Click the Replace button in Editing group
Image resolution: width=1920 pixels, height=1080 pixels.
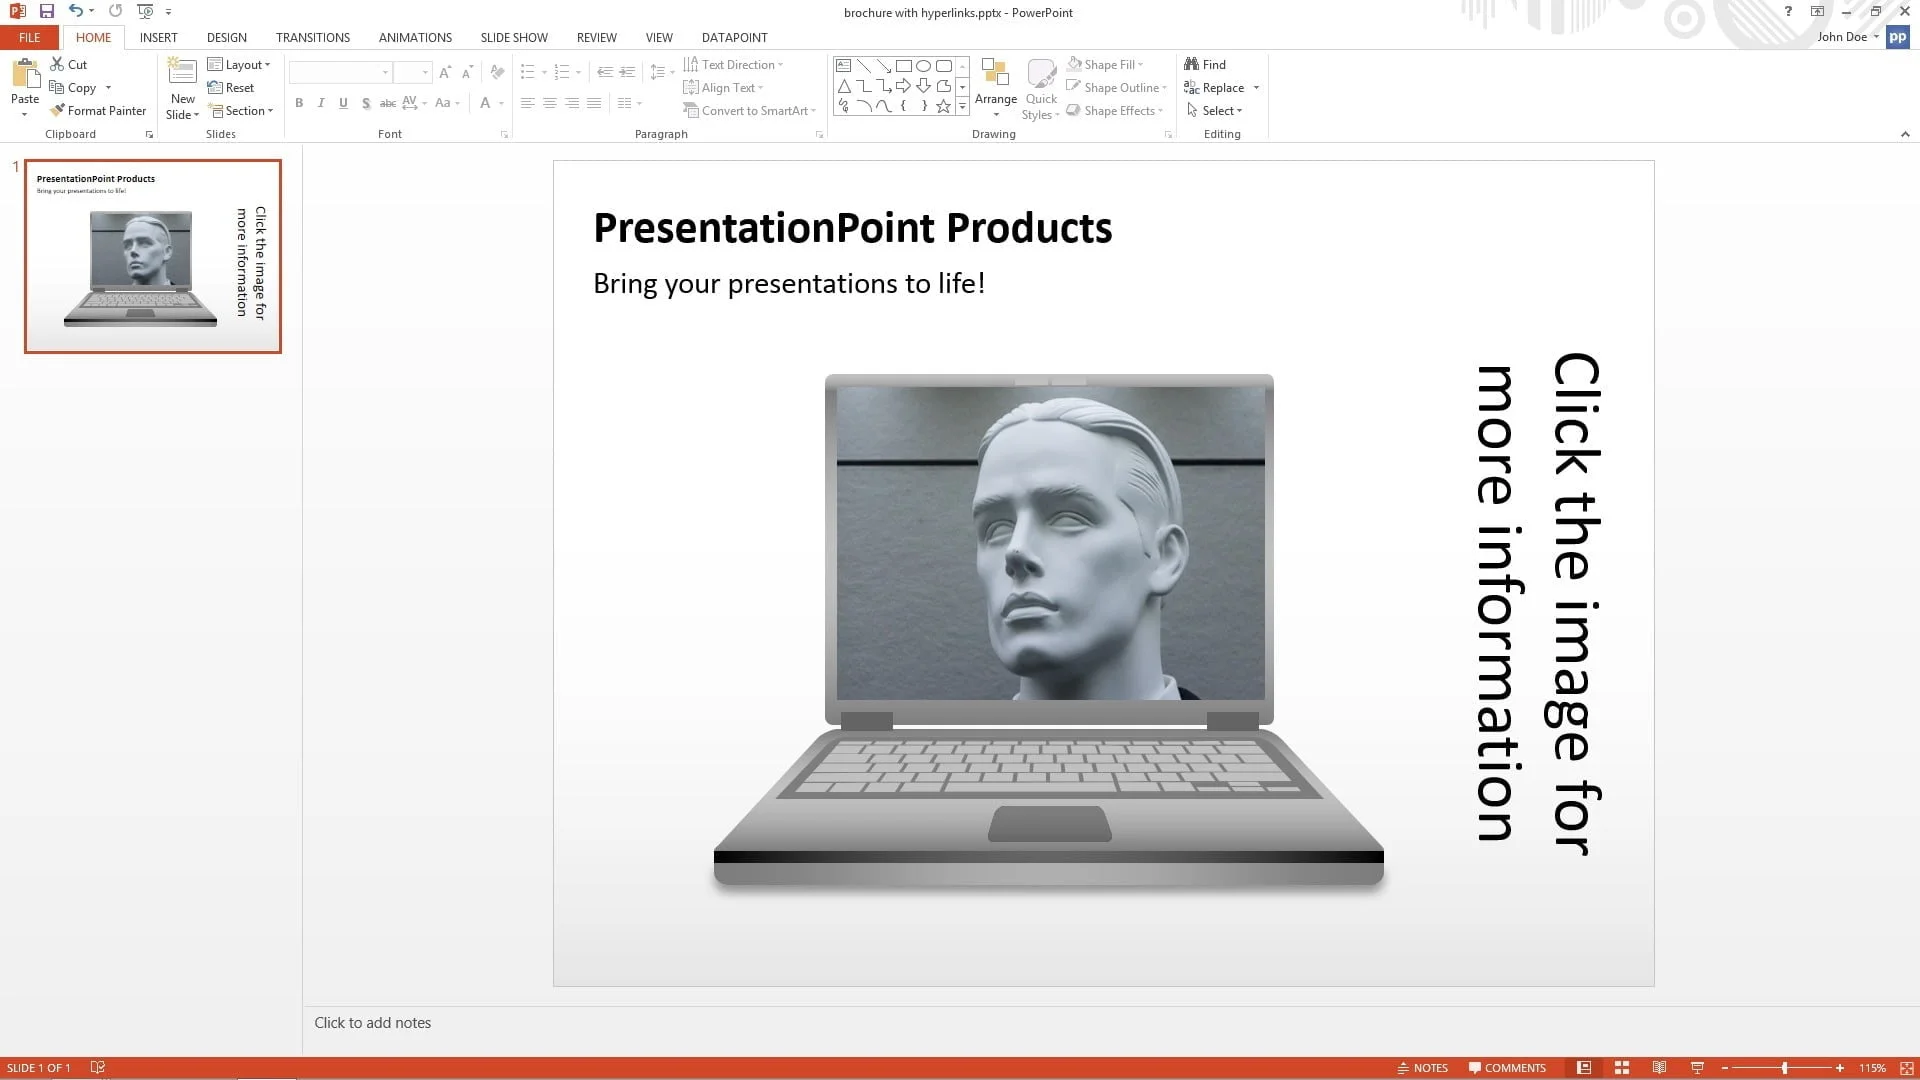pos(1221,87)
